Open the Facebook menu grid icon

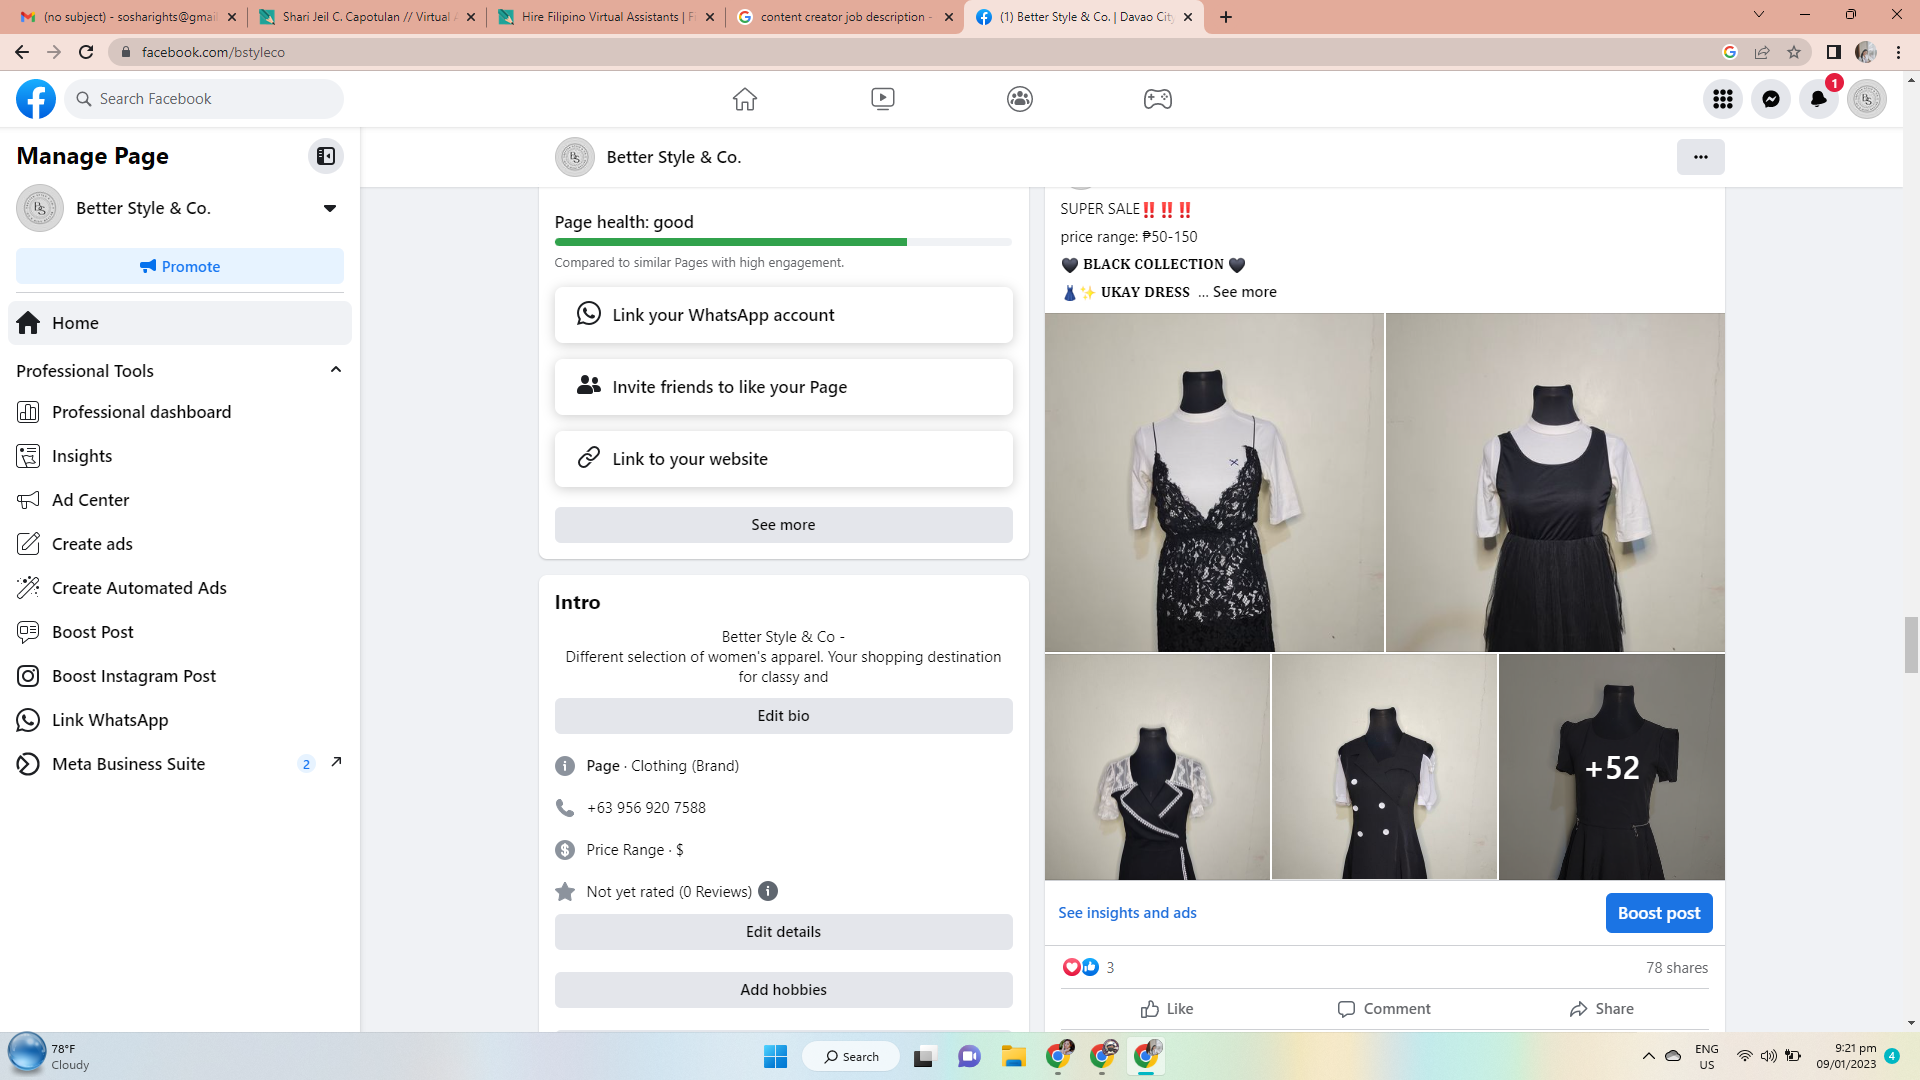(x=1722, y=99)
